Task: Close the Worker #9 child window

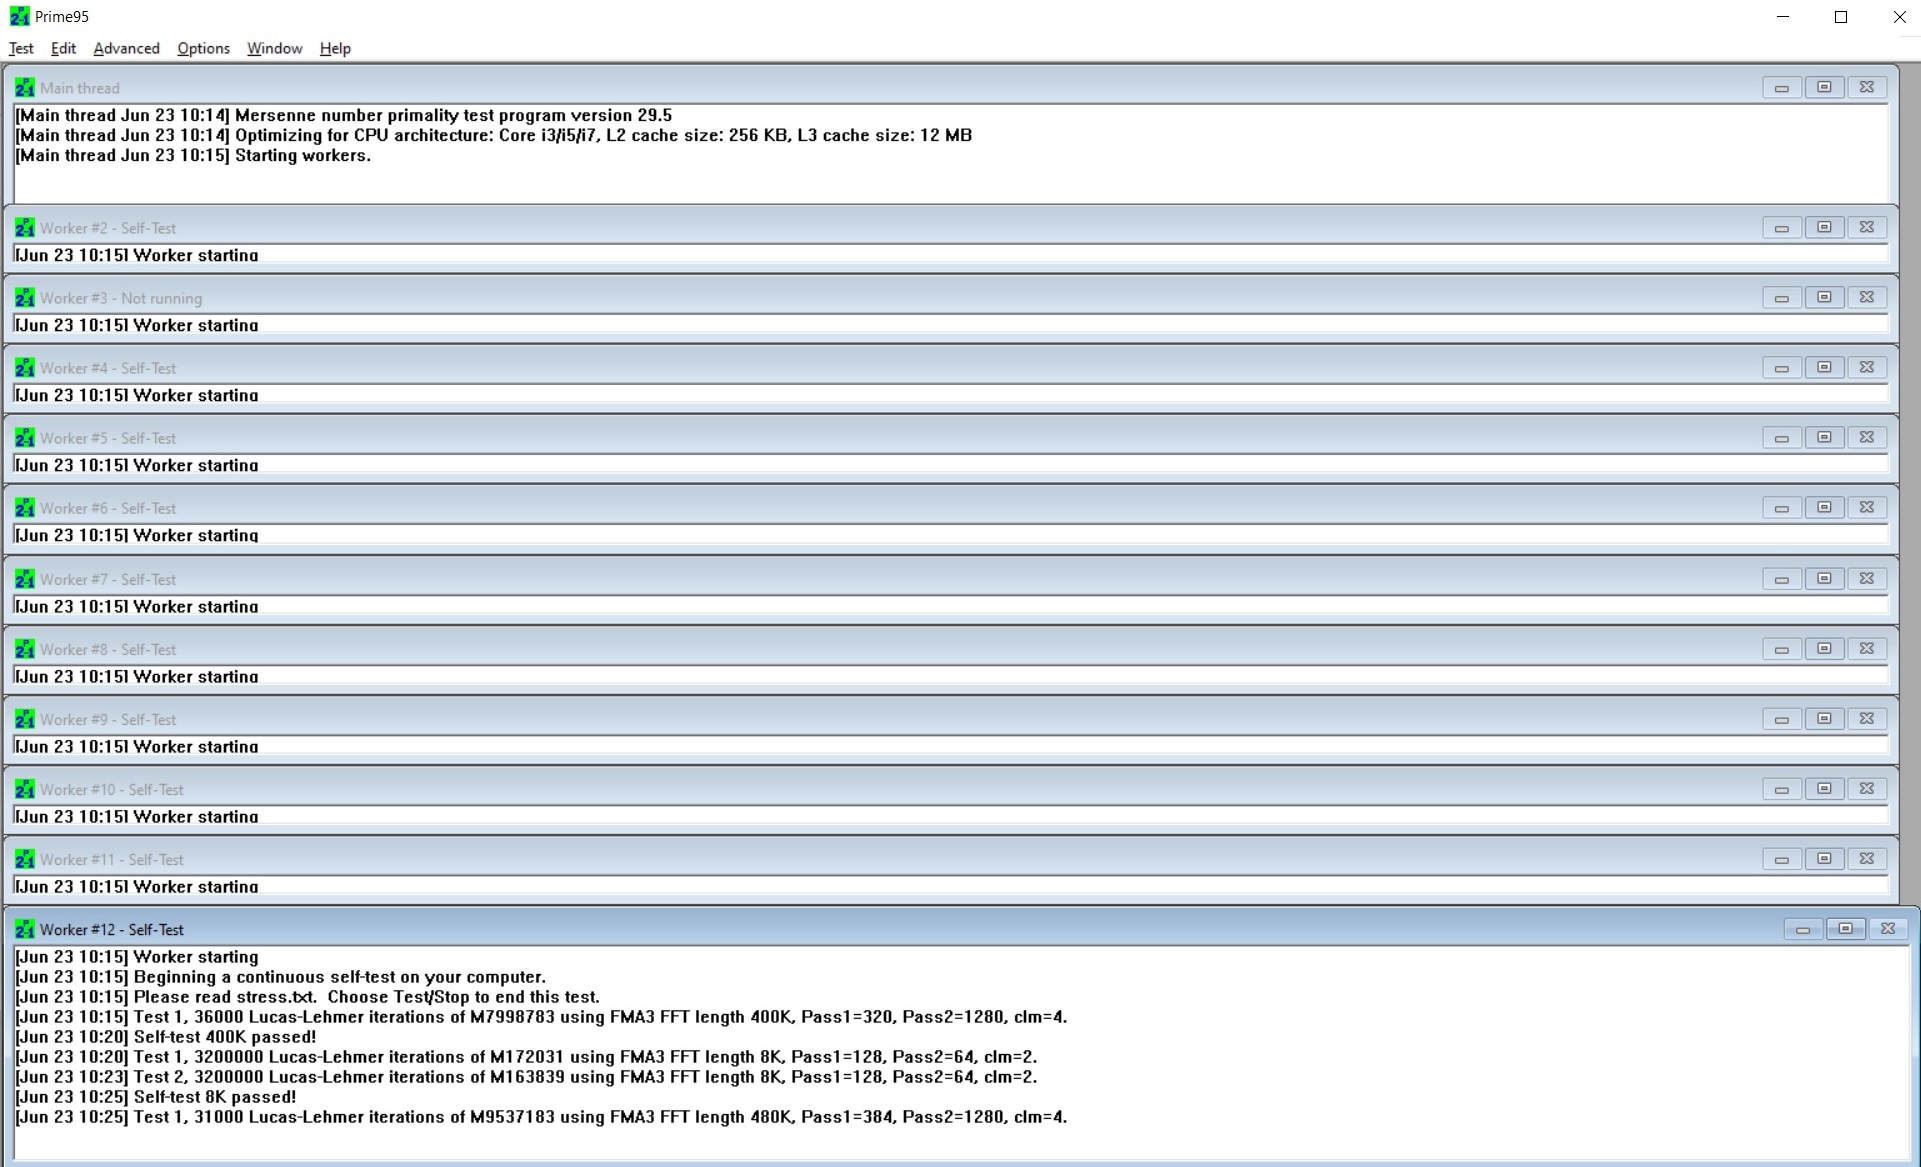Action: coord(1866,719)
